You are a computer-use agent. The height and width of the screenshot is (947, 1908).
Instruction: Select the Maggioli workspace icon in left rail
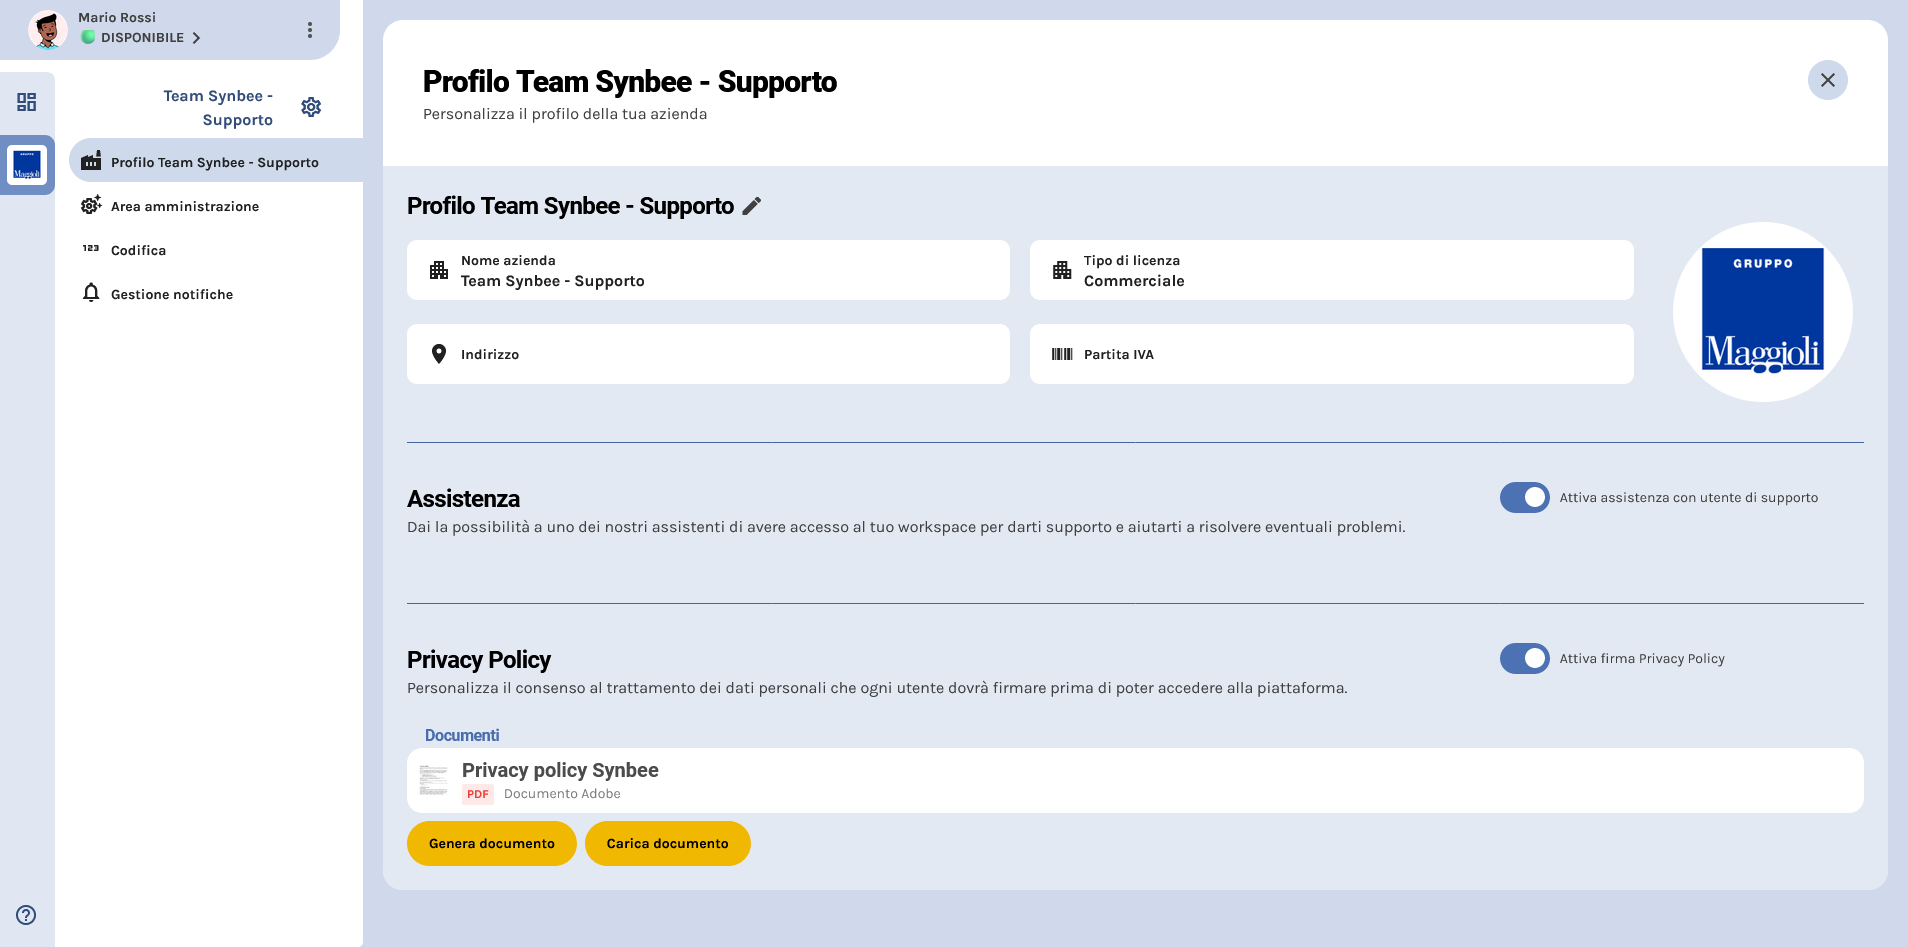click(27, 165)
